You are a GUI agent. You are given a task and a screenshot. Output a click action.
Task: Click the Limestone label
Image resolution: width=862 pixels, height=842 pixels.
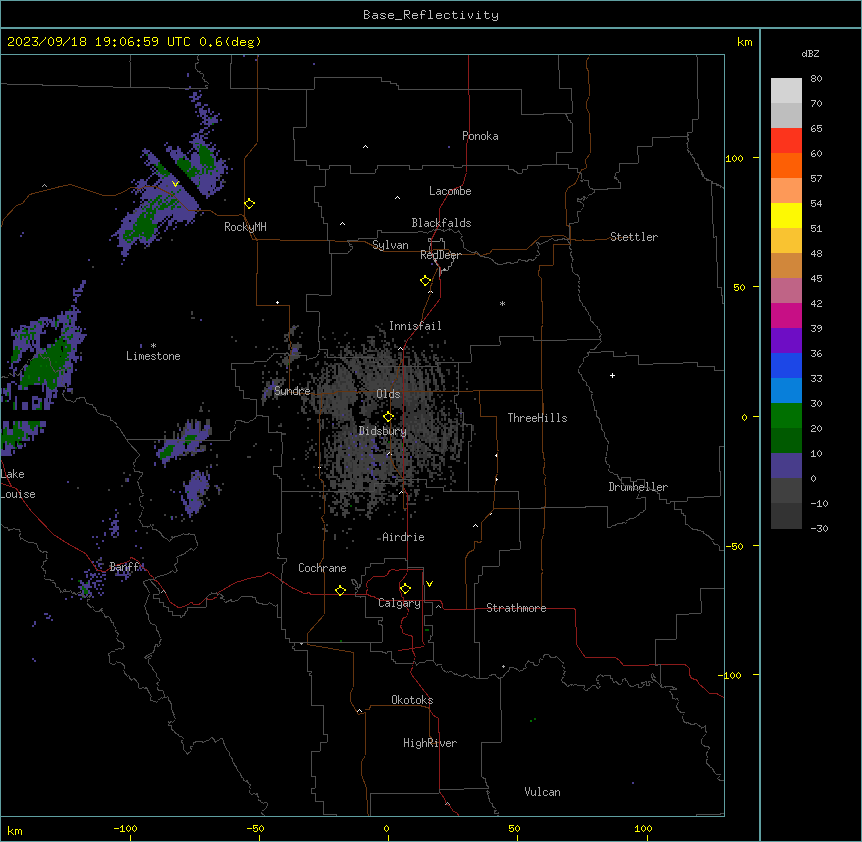click(x=153, y=356)
